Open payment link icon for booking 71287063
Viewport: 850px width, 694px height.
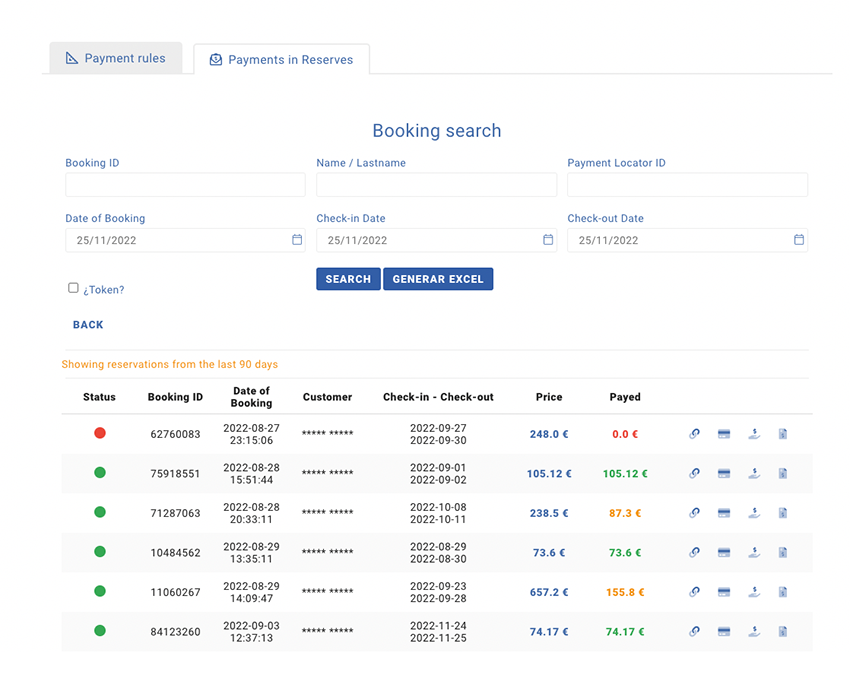(694, 513)
